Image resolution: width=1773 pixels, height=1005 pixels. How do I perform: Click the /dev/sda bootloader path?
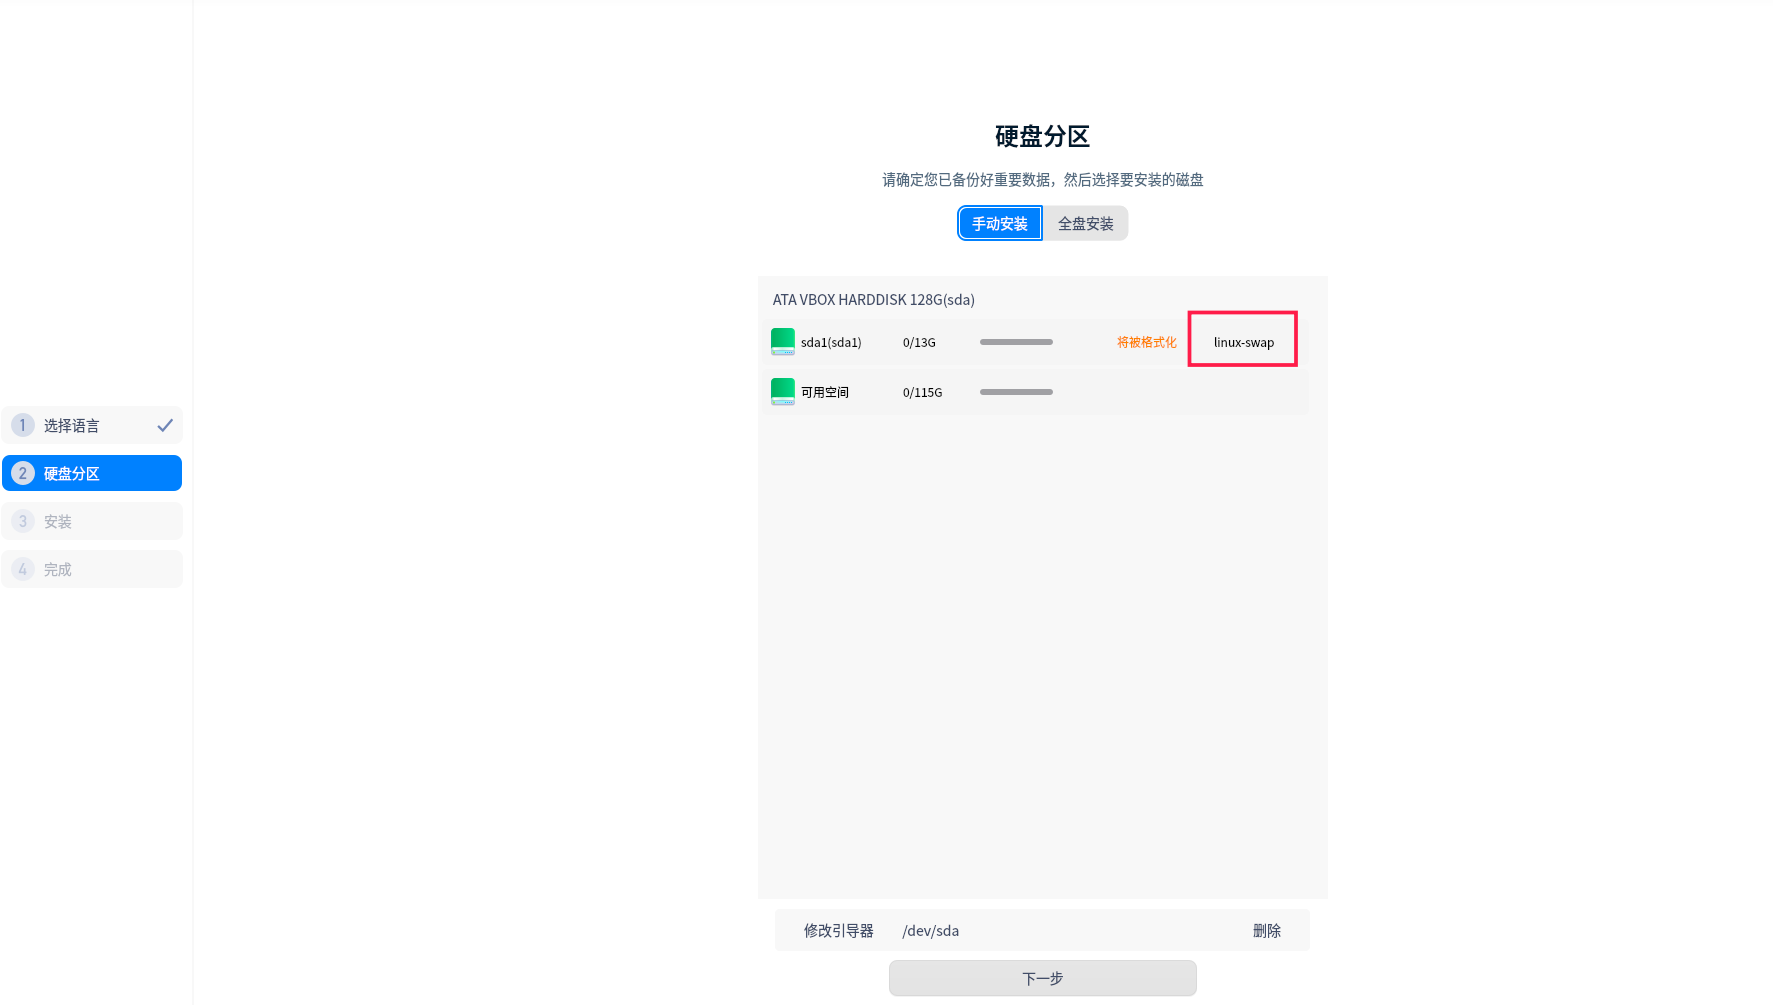(931, 930)
